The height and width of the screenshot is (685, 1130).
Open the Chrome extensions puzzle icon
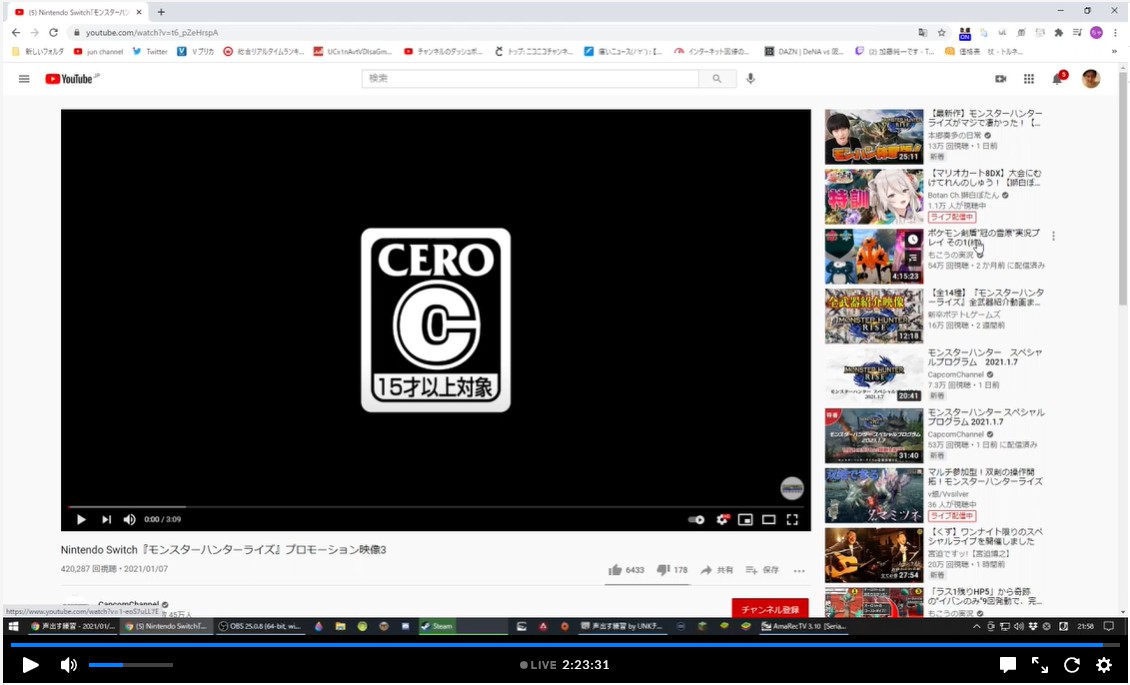[x=1058, y=32]
